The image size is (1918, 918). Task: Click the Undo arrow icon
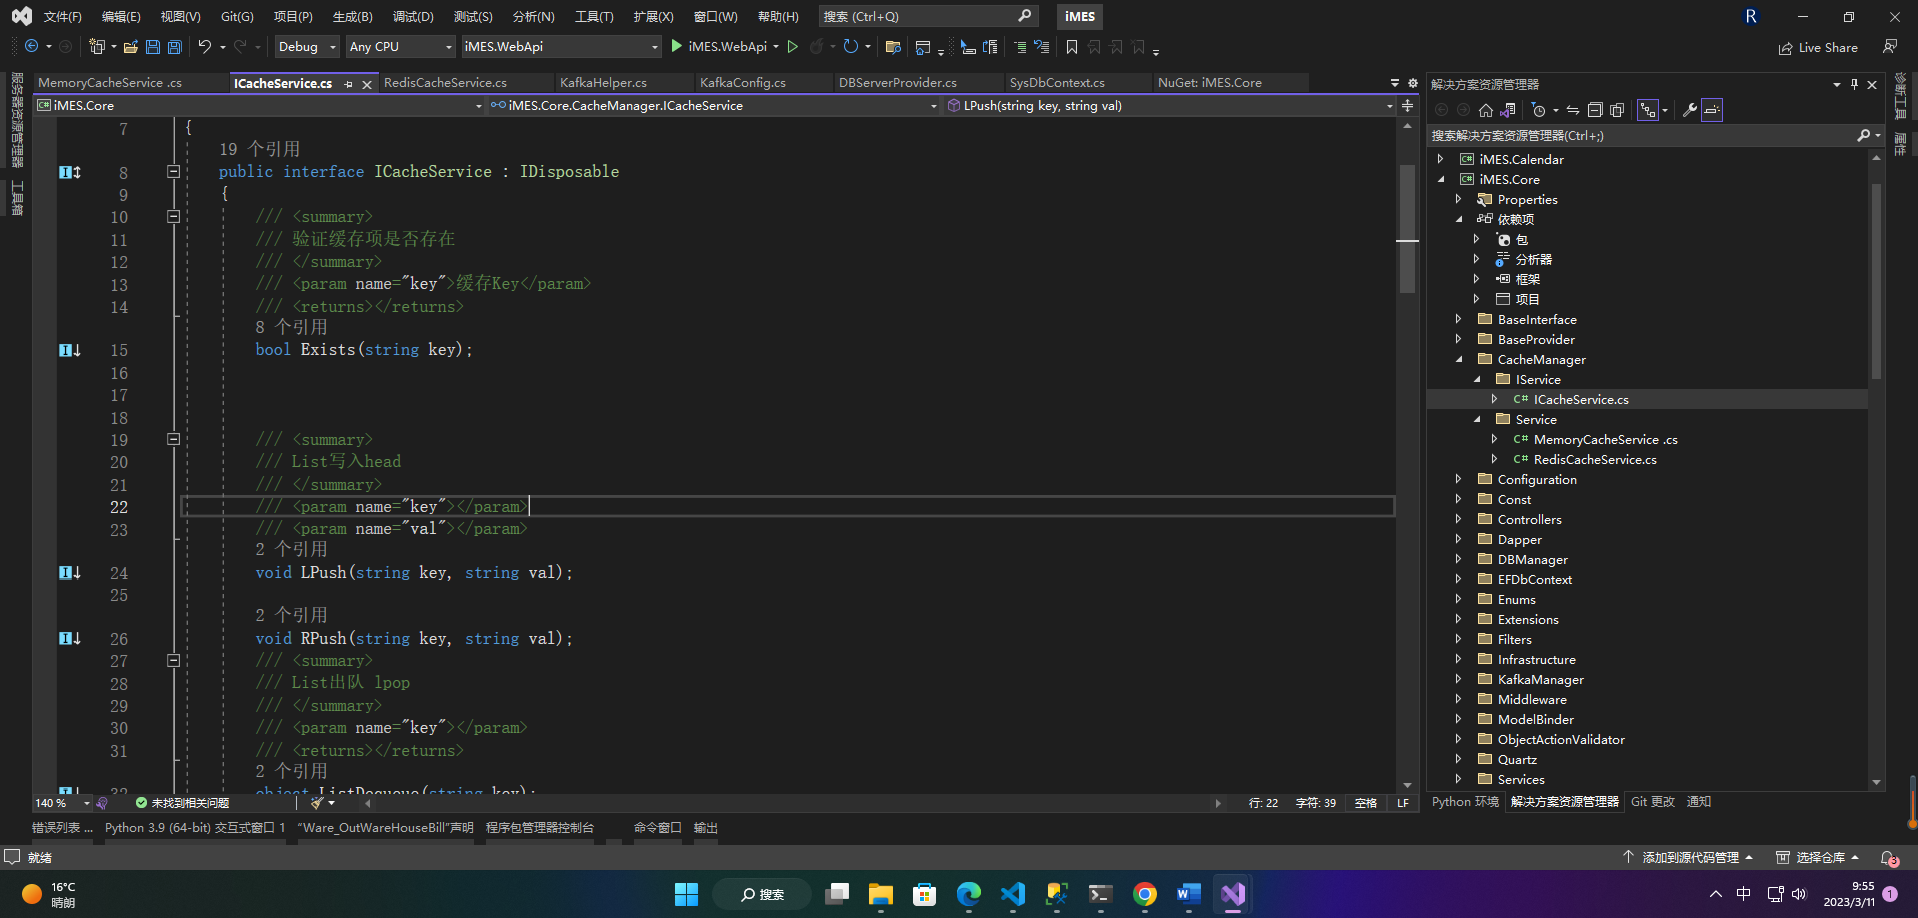point(205,47)
